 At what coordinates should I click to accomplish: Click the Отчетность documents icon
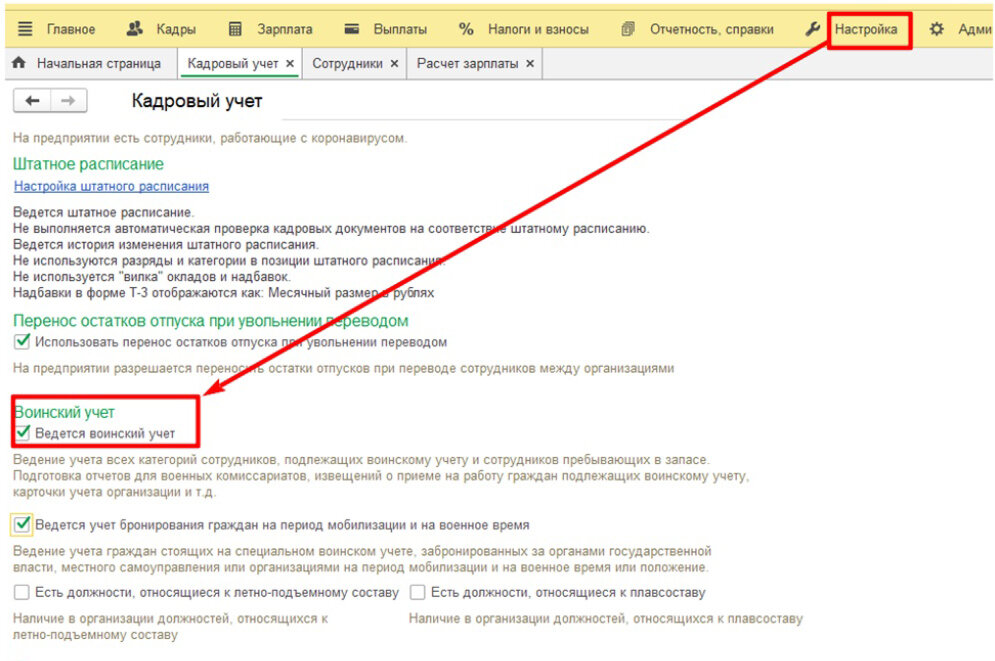[x=628, y=29]
